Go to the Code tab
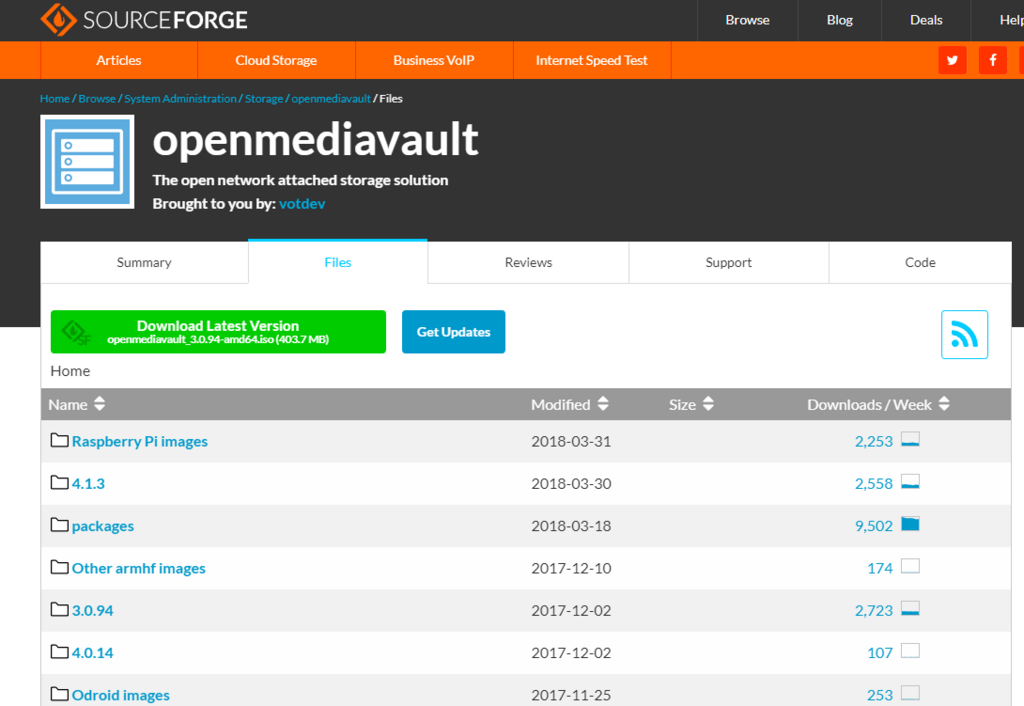This screenshot has width=1024, height=706. click(x=920, y=263)
